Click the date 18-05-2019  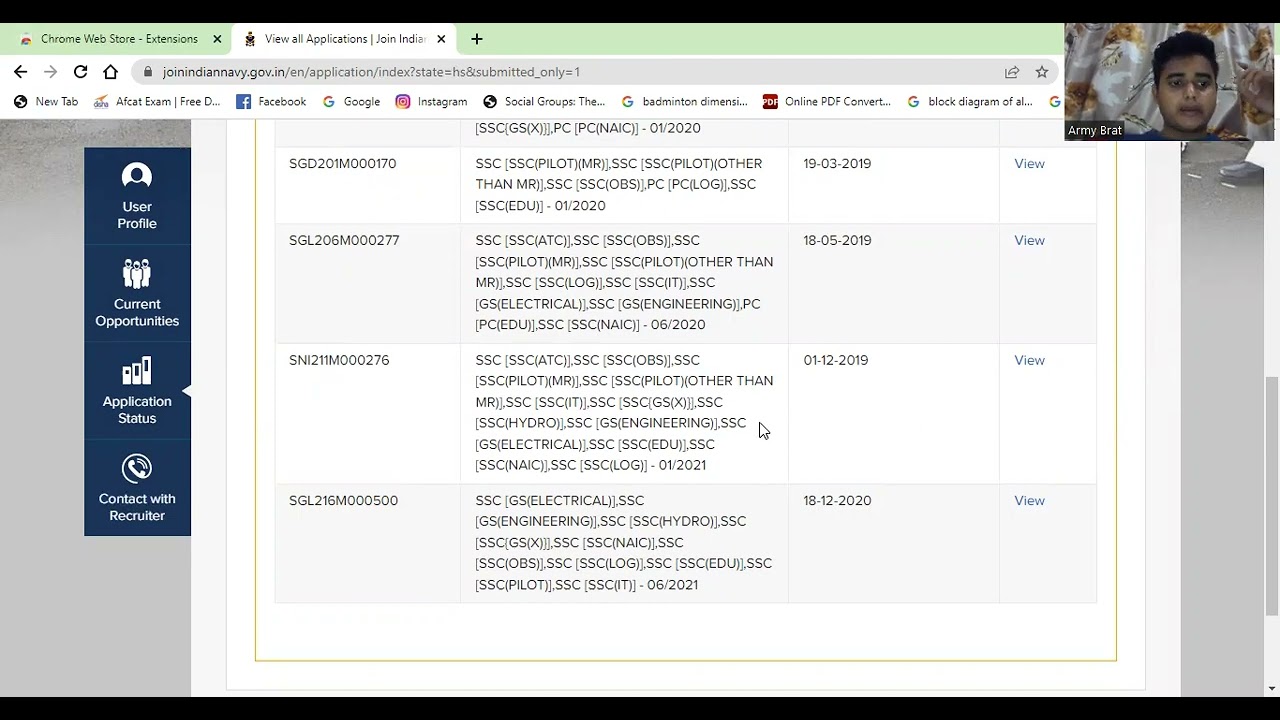[837, 240]
